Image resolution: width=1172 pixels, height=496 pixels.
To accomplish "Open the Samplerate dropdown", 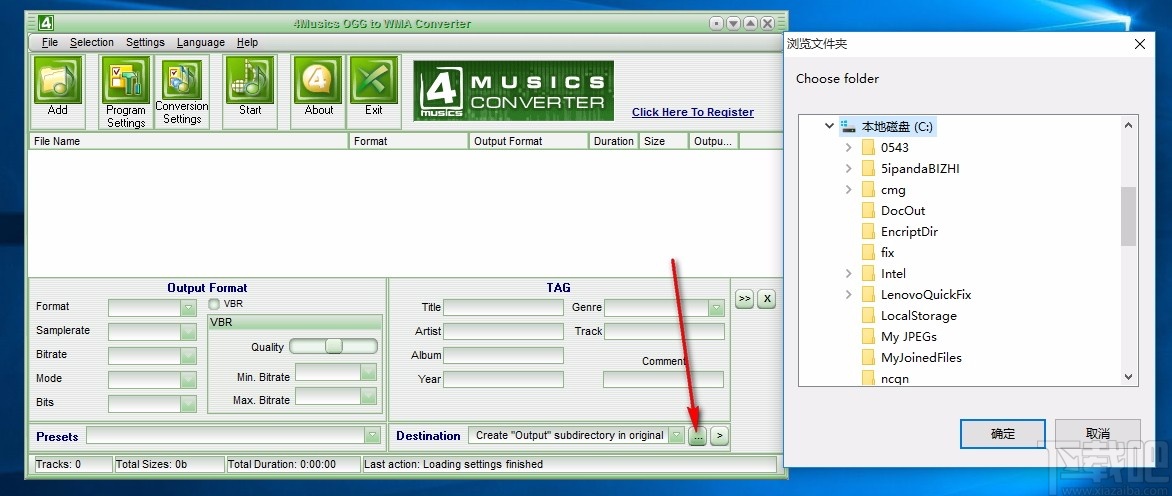I will (x=188, y=331).
